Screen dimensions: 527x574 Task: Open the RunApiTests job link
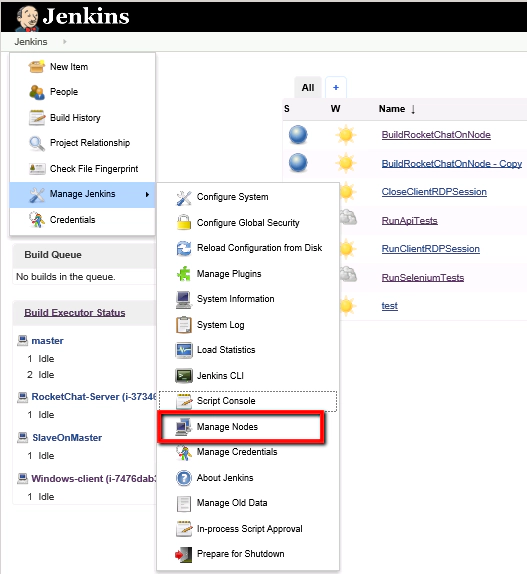410,221
